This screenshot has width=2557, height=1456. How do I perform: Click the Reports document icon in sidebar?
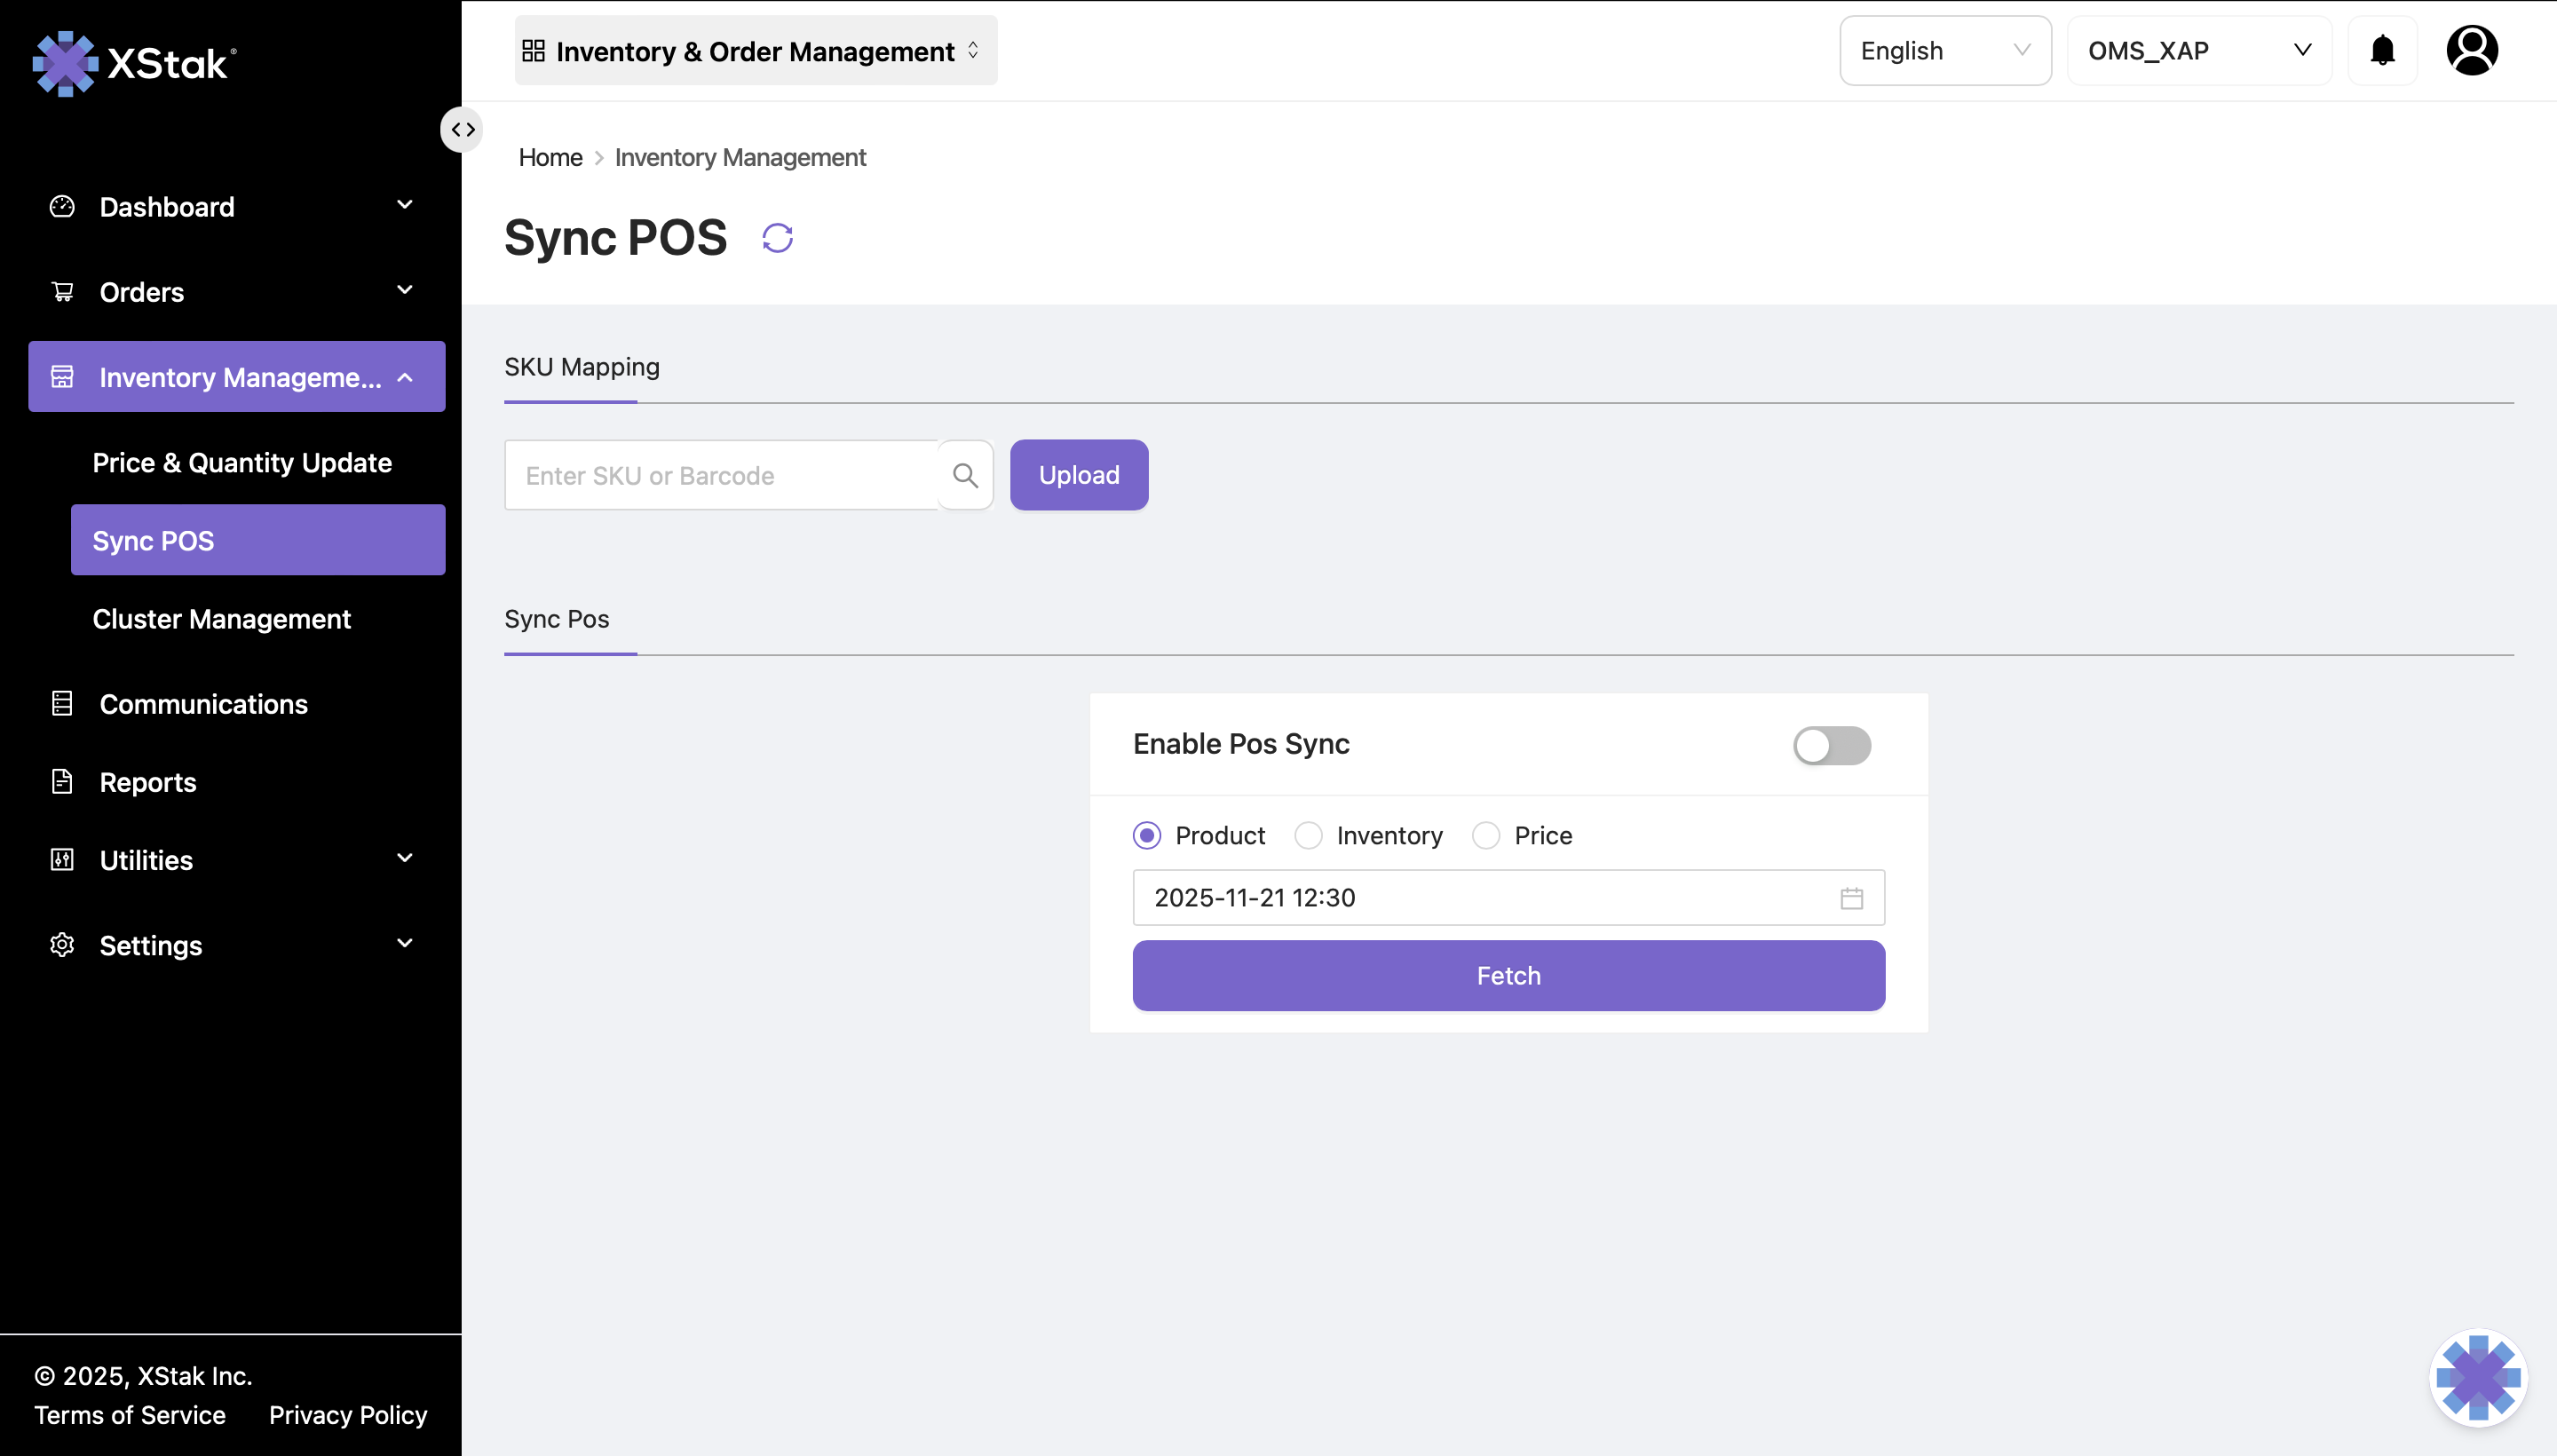[x=62, y=781]
